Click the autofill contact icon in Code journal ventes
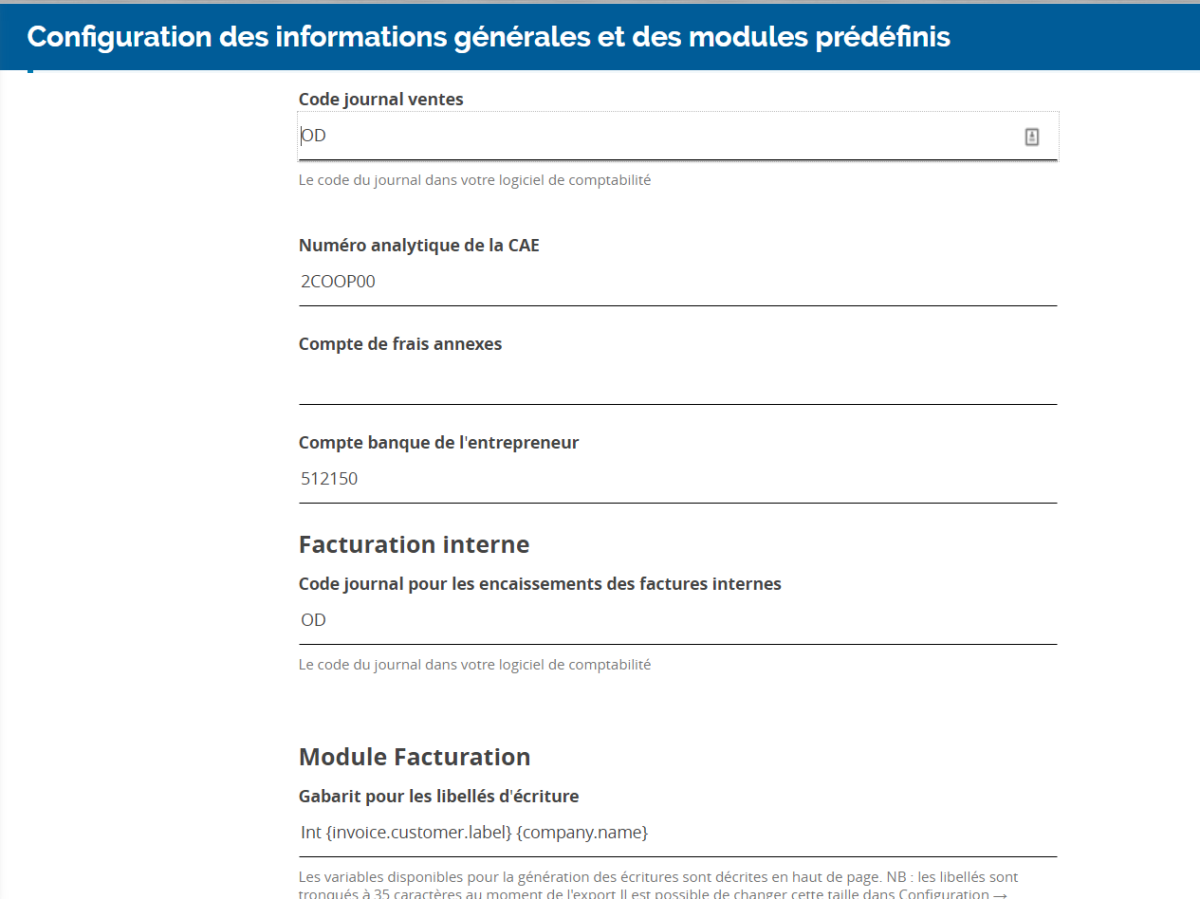This screenshot has width=1200, height=899. (1032, 137)
